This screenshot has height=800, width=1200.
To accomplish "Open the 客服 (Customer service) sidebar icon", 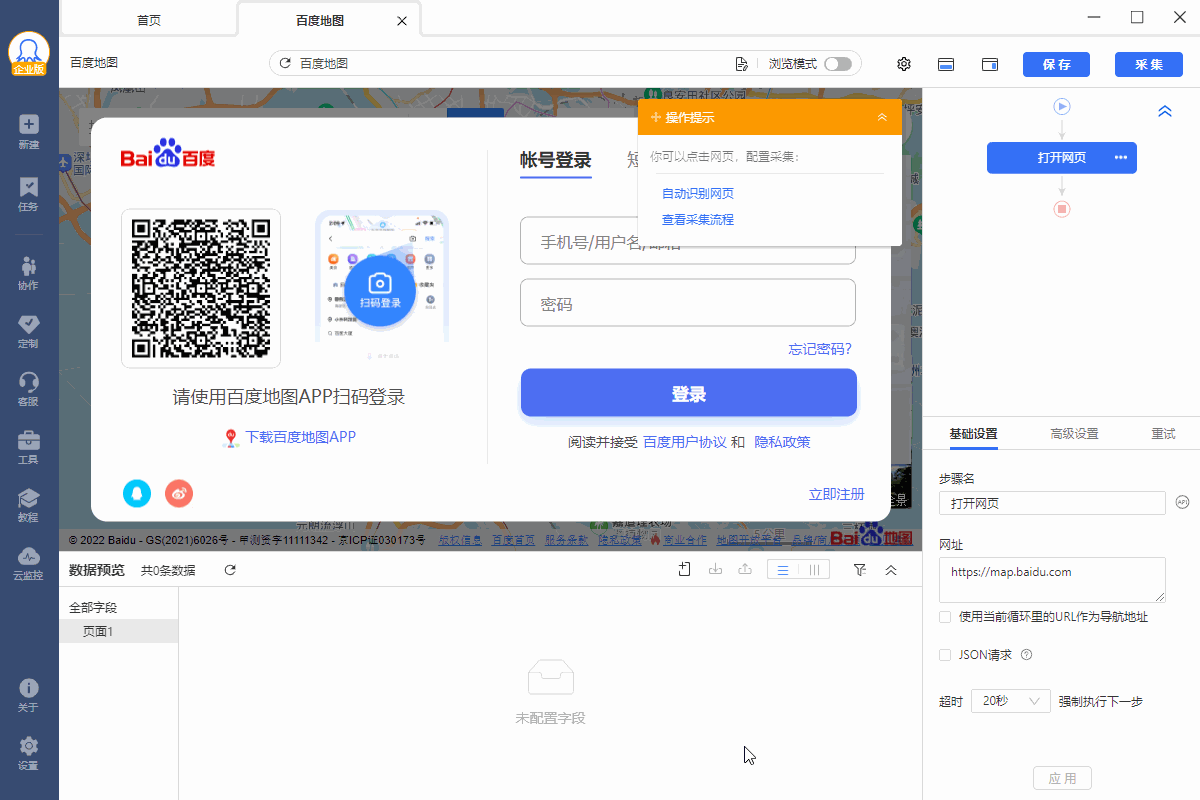I will pos(29,389).
